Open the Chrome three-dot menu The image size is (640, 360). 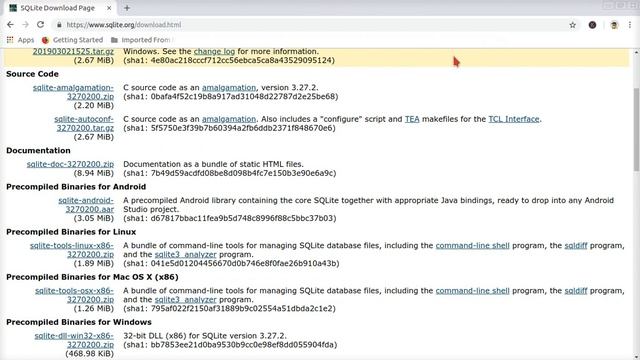click(630, 25)
